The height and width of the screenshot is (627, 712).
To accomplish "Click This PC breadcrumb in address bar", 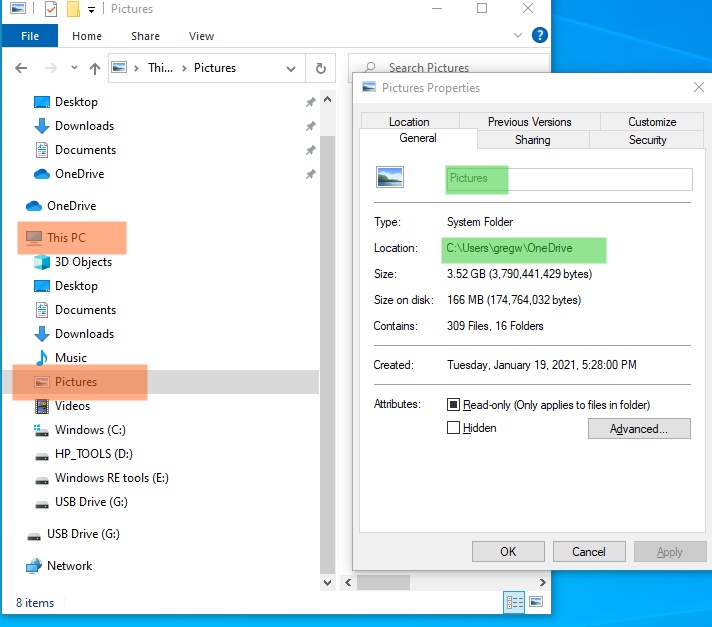I will pos(160,68).
